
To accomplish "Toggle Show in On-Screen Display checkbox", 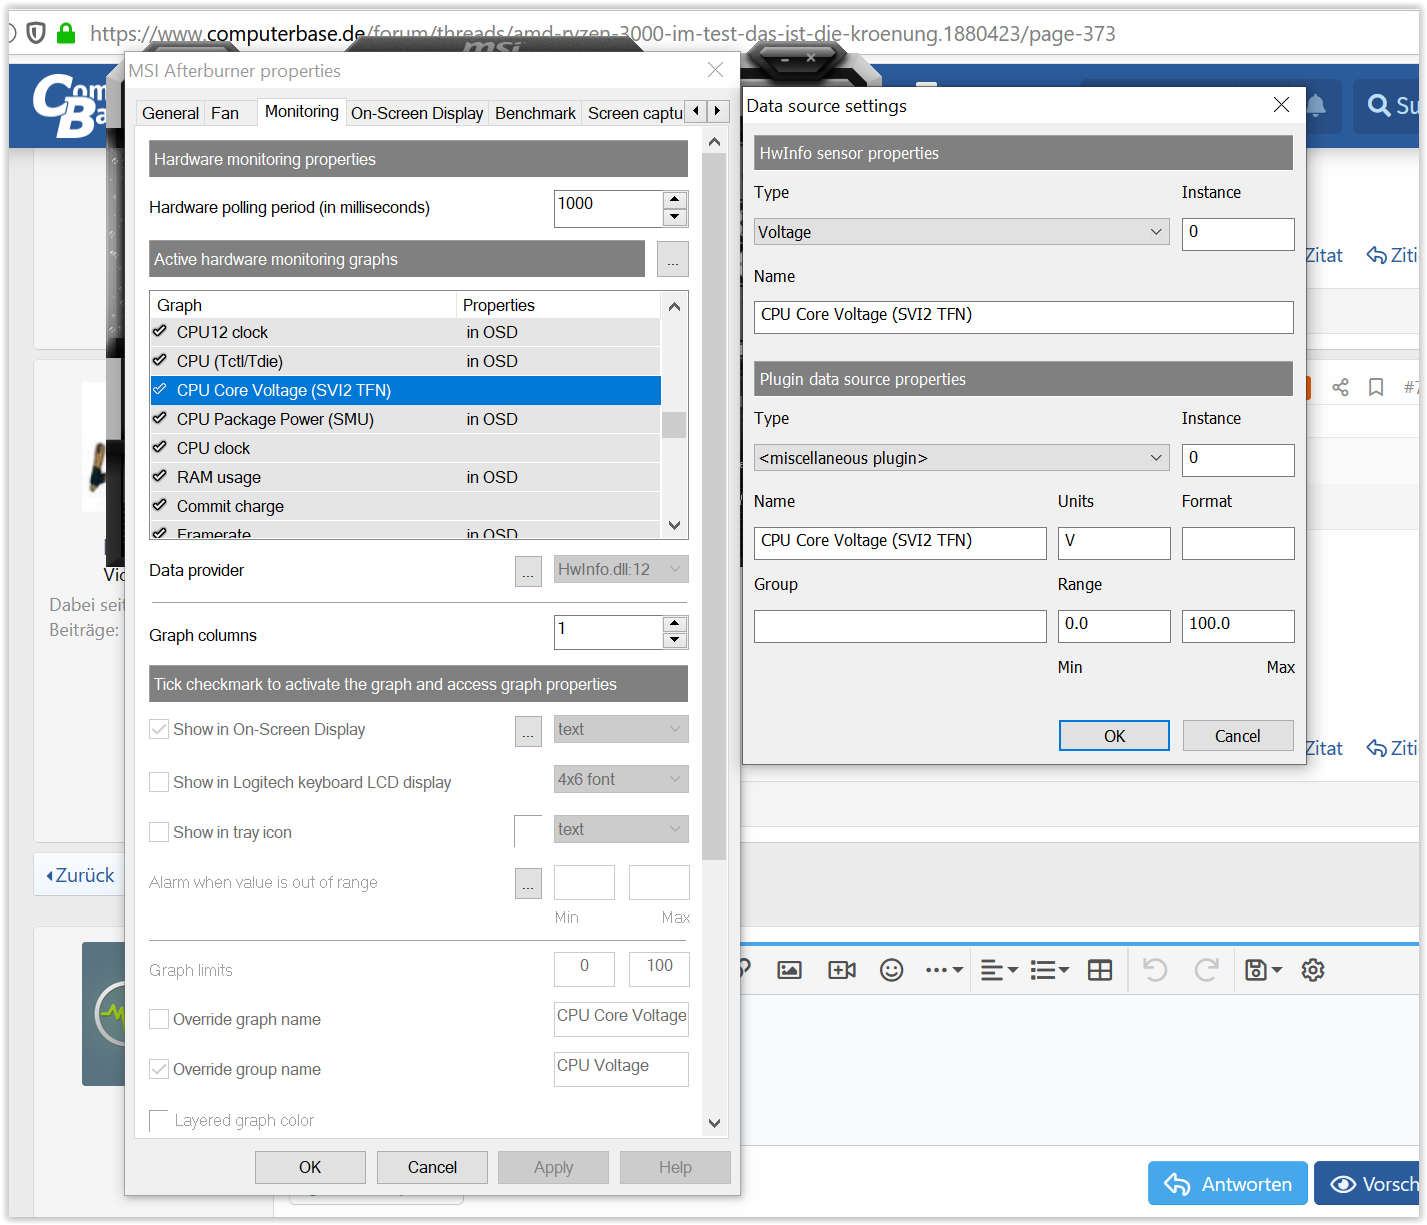I will 158,729.
